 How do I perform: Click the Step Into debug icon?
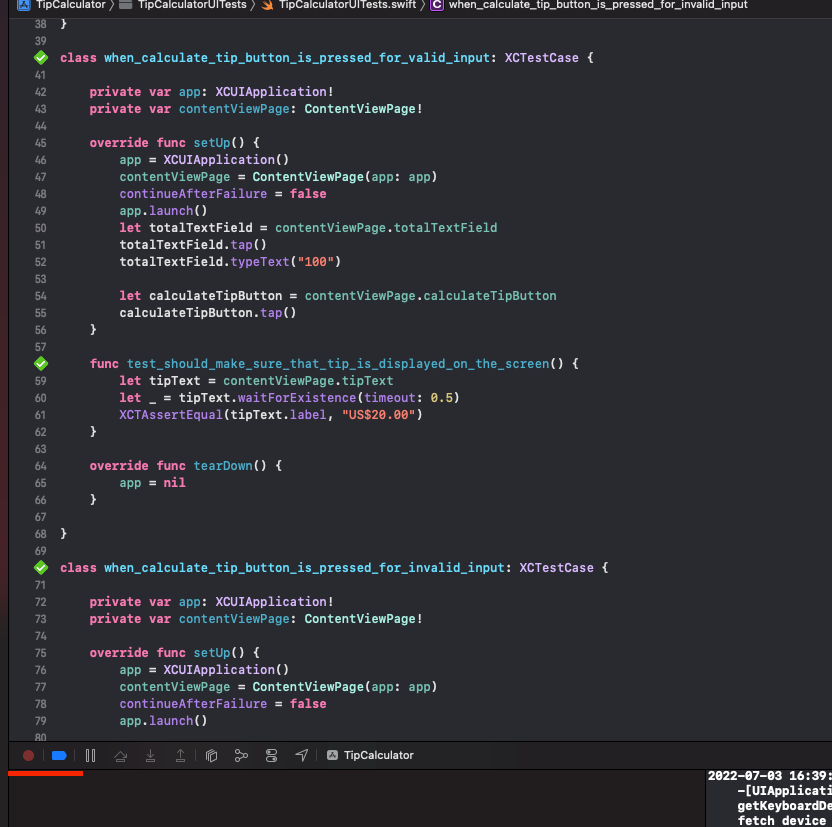click(x=151, y=755)
